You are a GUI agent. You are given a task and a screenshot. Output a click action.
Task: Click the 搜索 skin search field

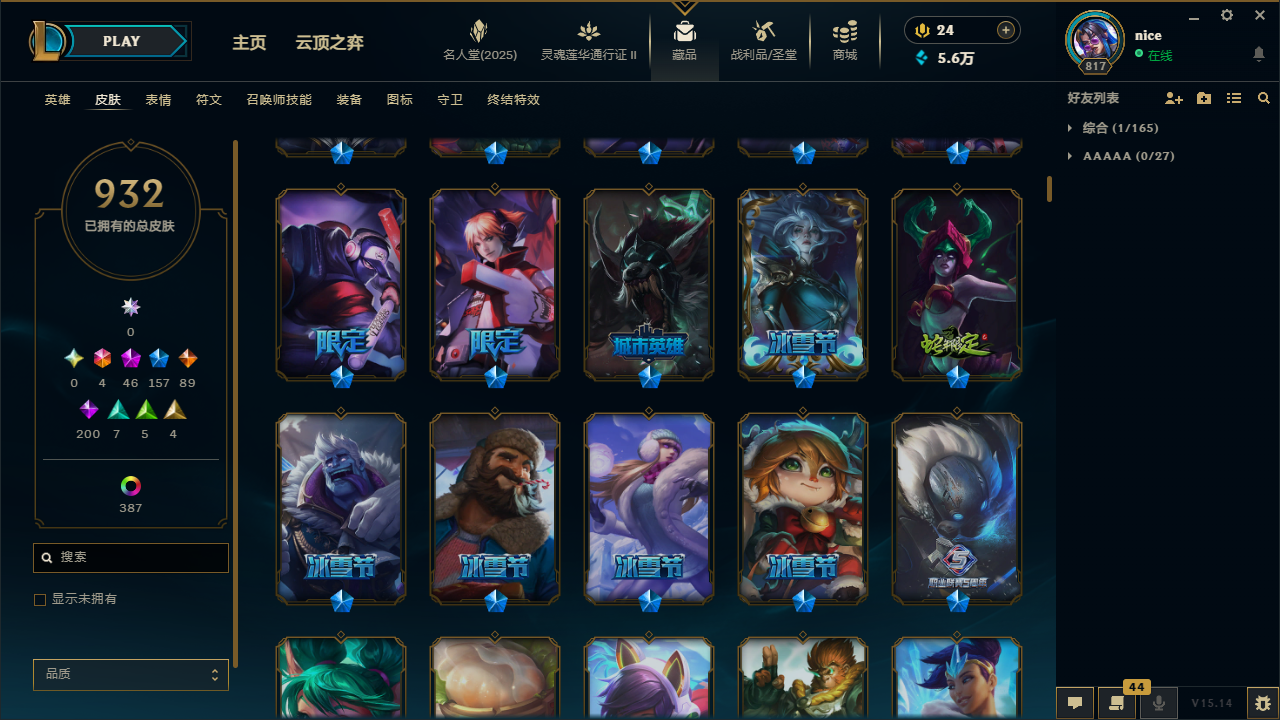tap(131, 558)
